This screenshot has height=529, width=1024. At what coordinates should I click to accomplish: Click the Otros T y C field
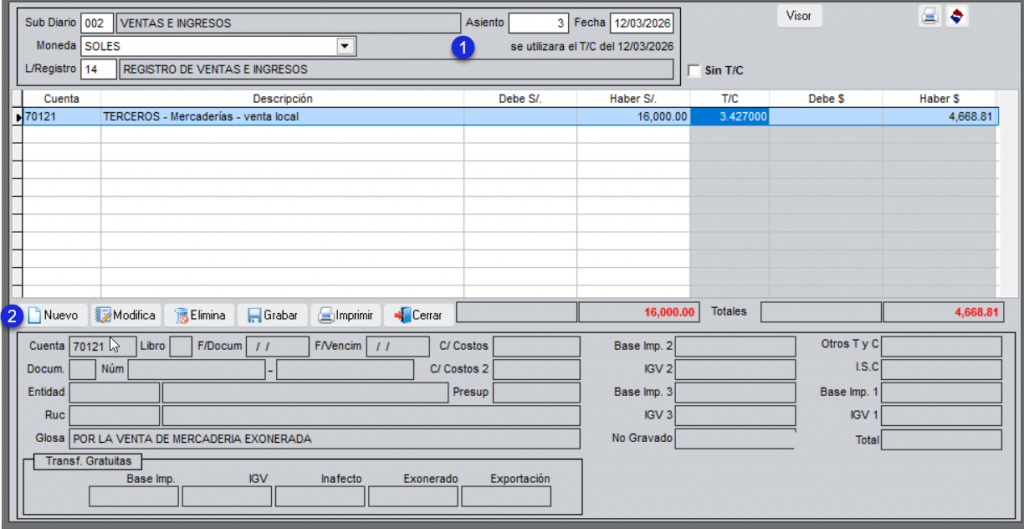tap(941, 346)
